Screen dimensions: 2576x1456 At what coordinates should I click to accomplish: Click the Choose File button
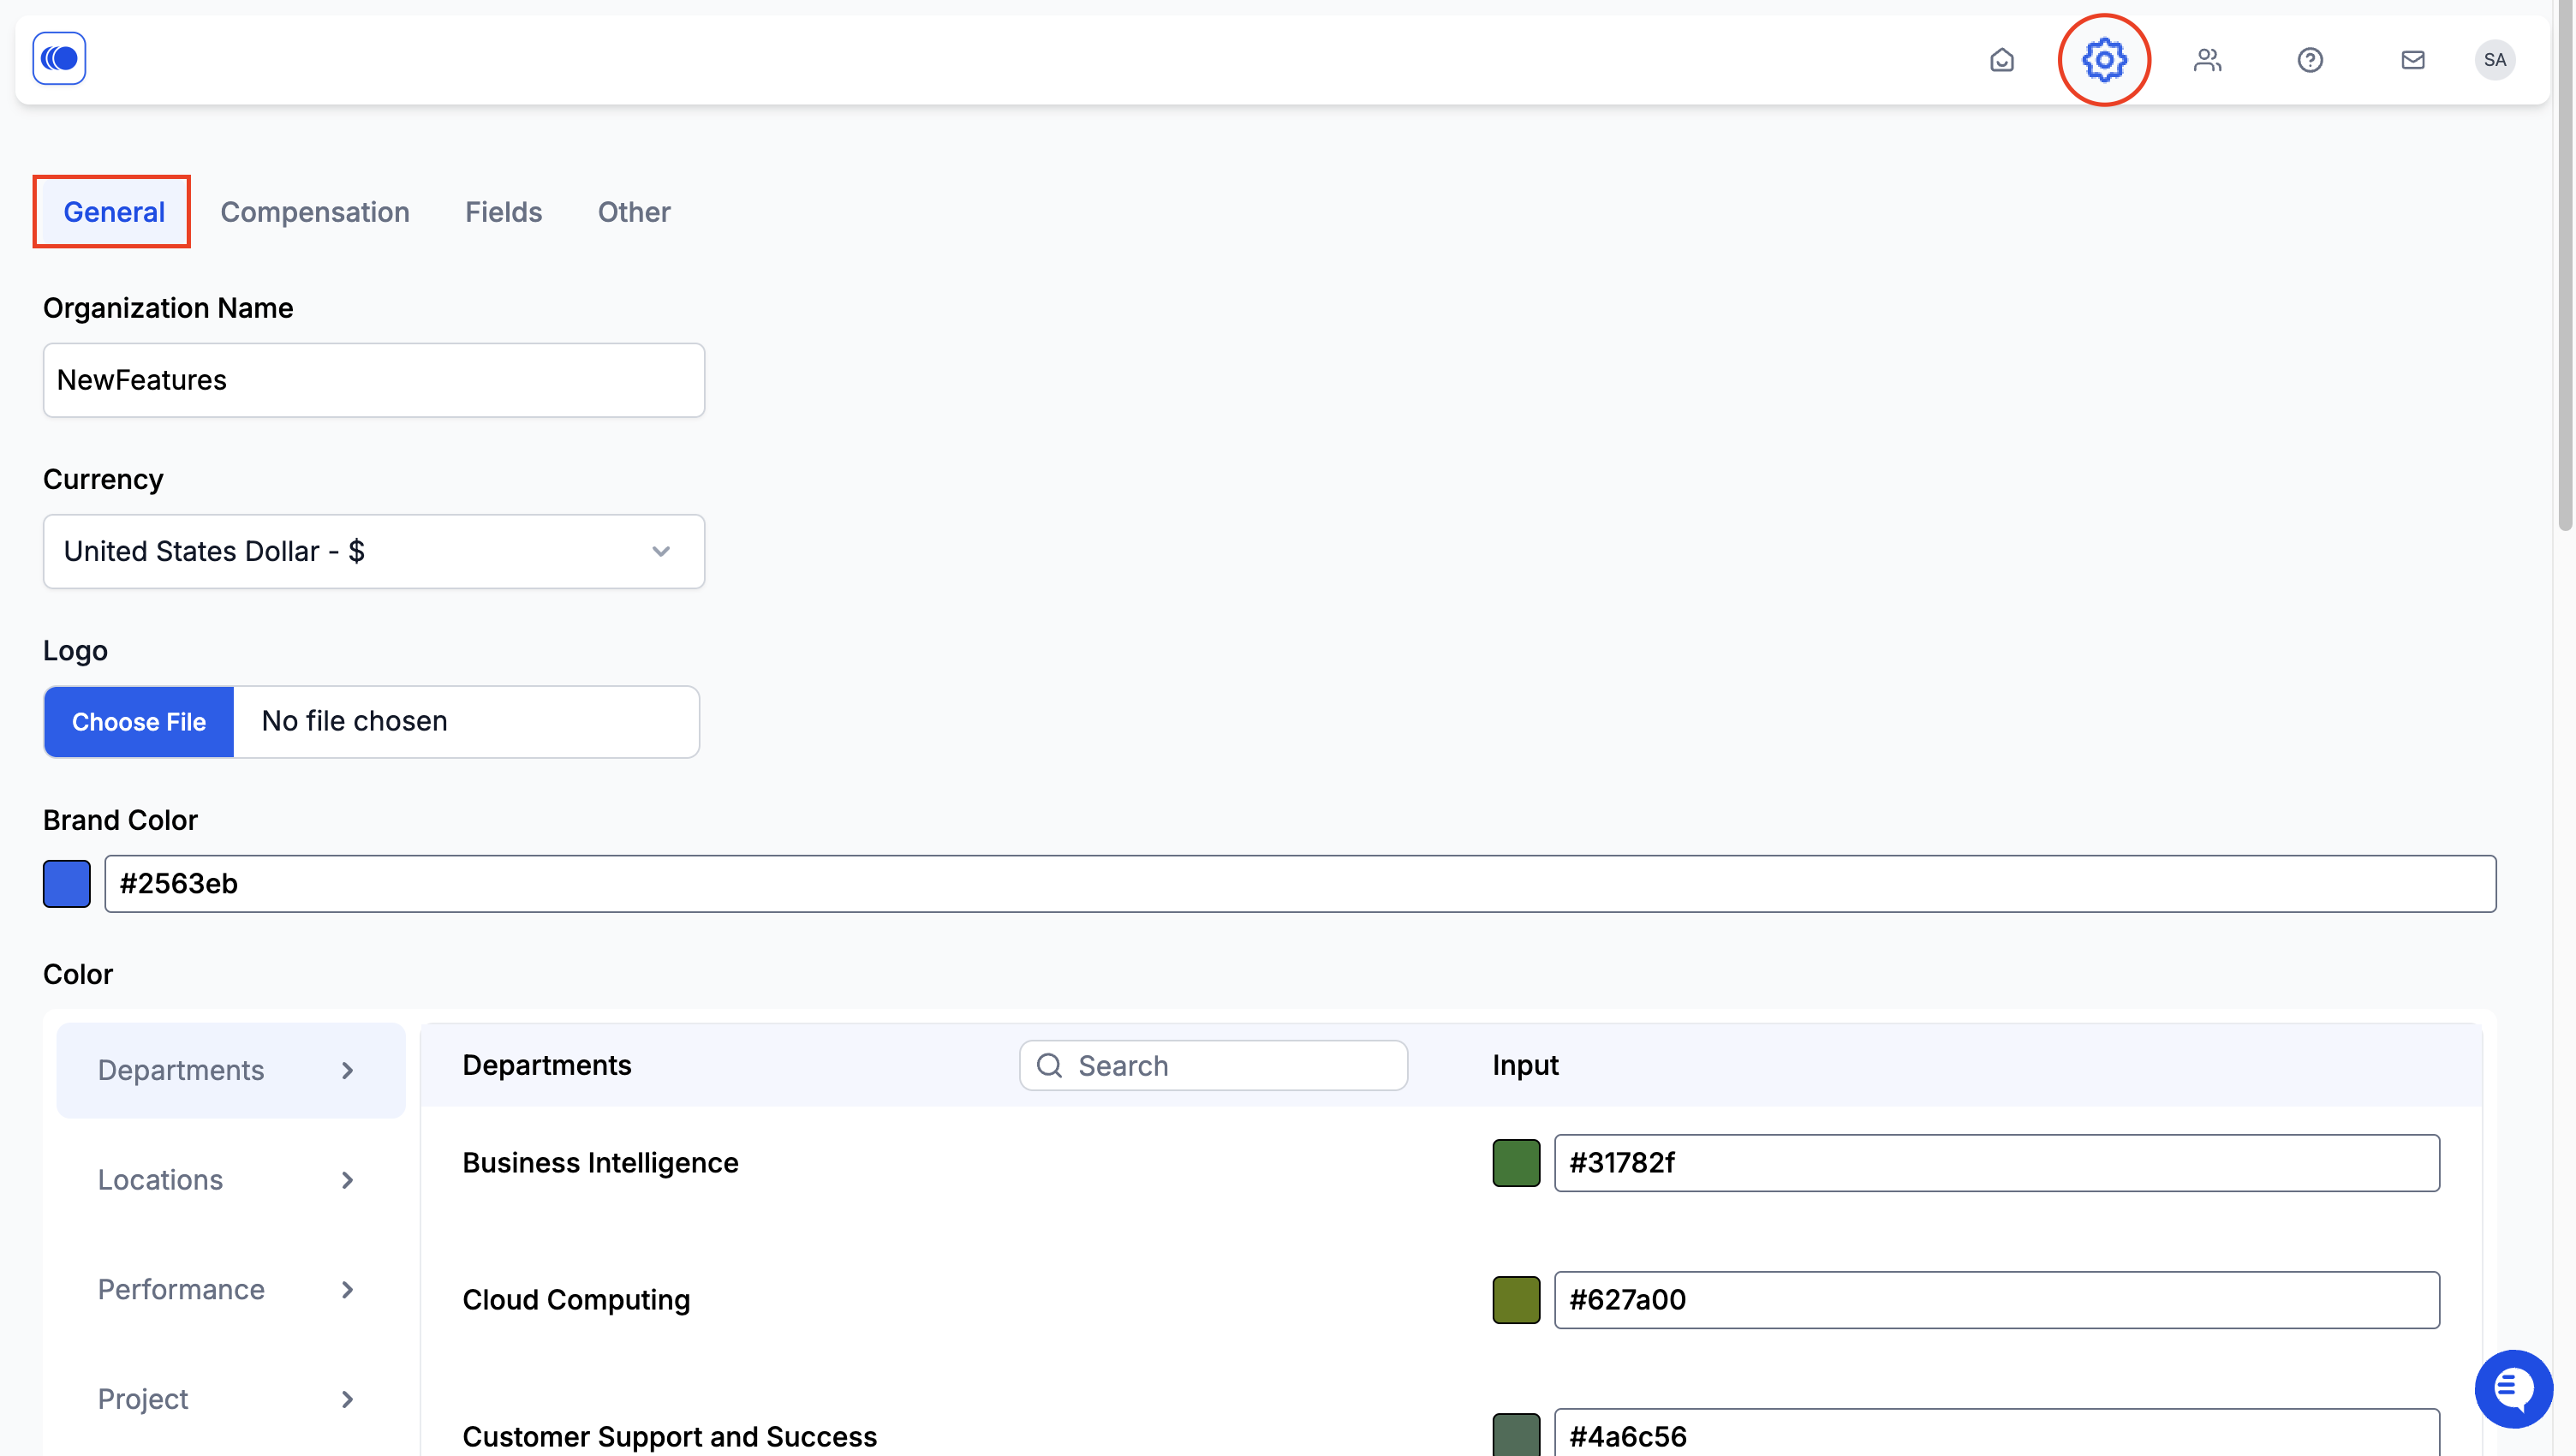[x=139, y=722]
